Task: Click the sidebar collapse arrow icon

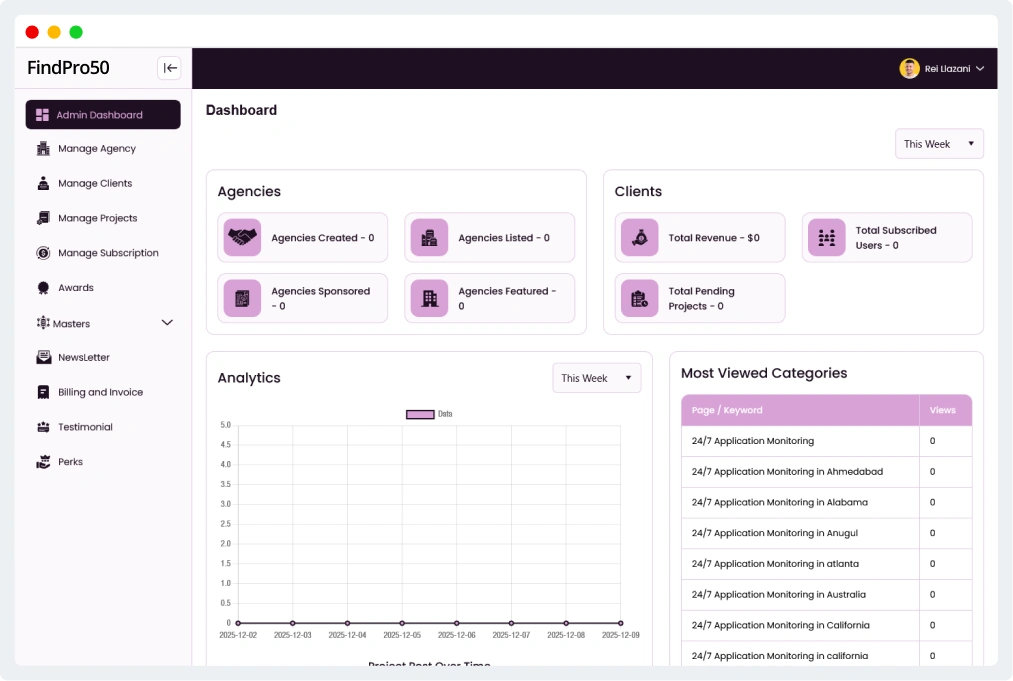Action: tap(170, 68)
